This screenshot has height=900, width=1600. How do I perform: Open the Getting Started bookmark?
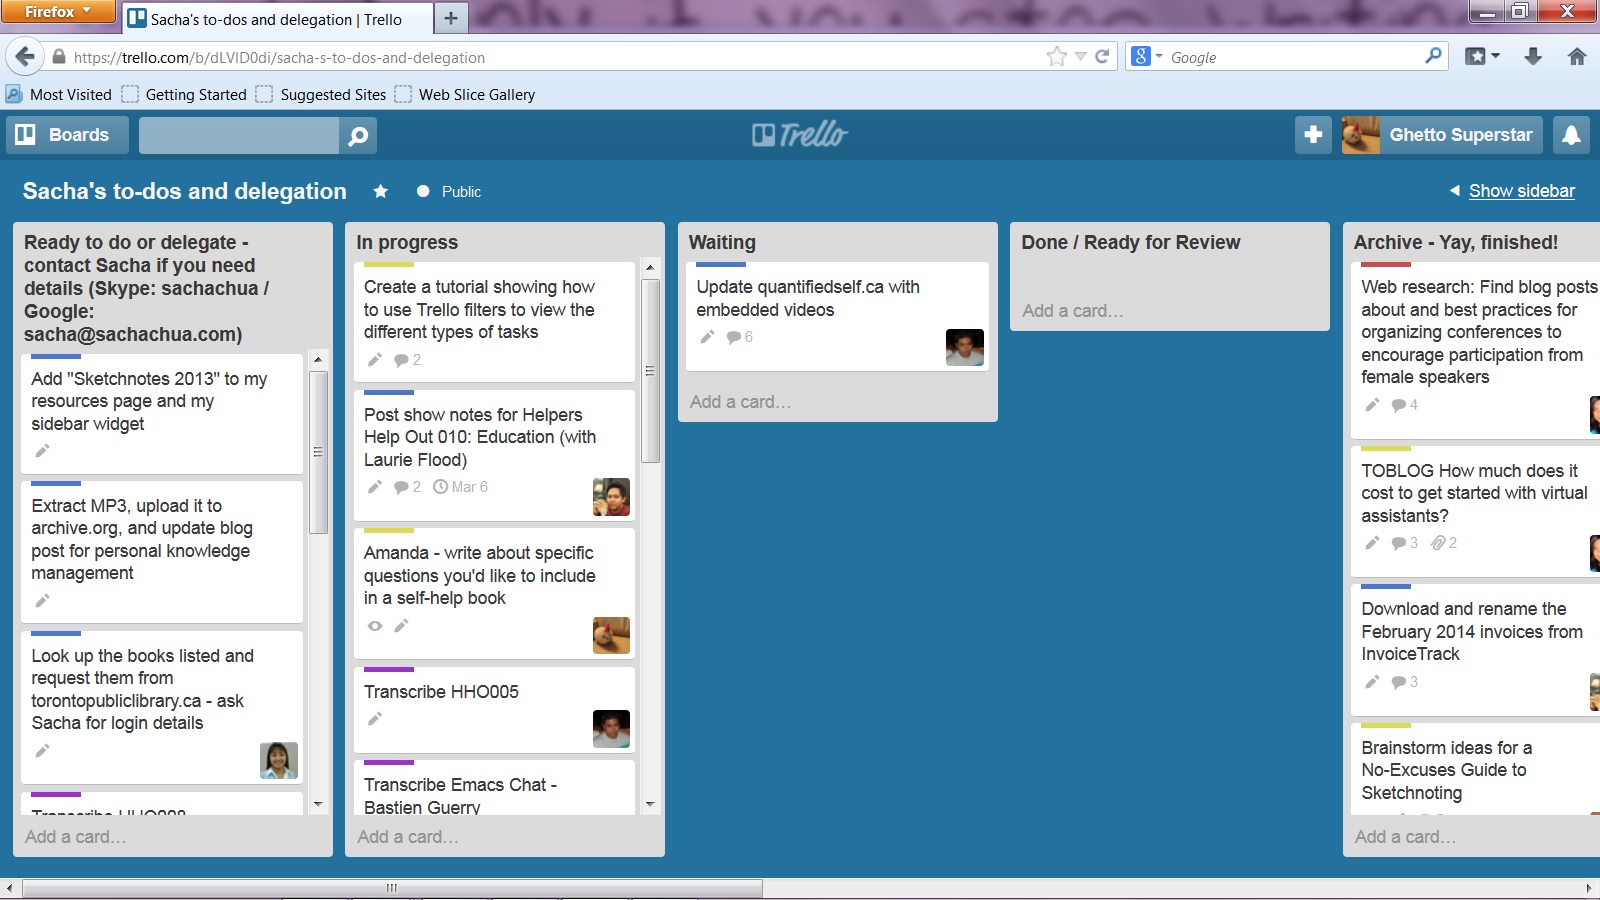[x=184, y=94]
